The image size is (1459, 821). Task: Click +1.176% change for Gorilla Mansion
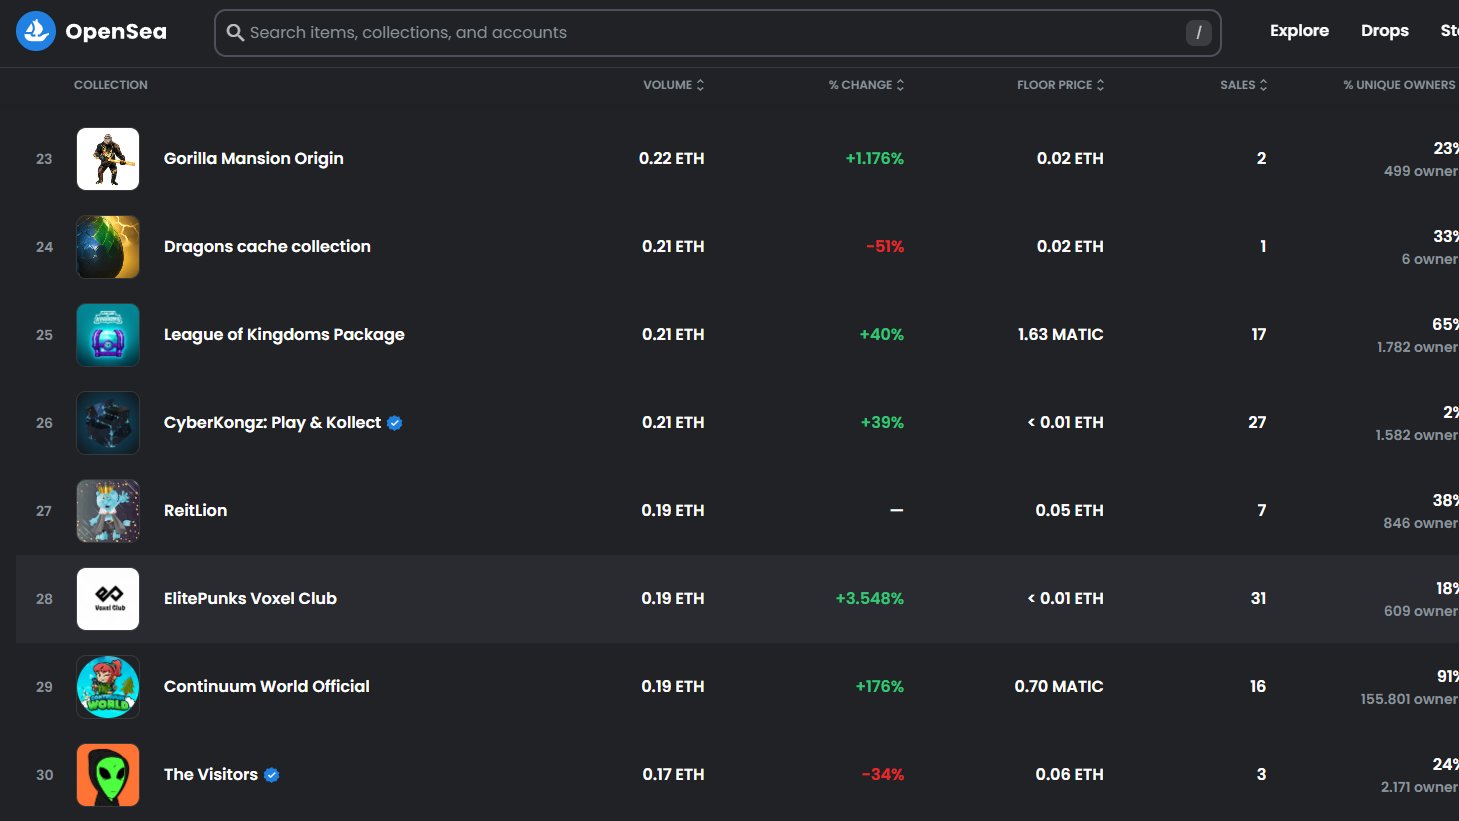pos(875,158)
